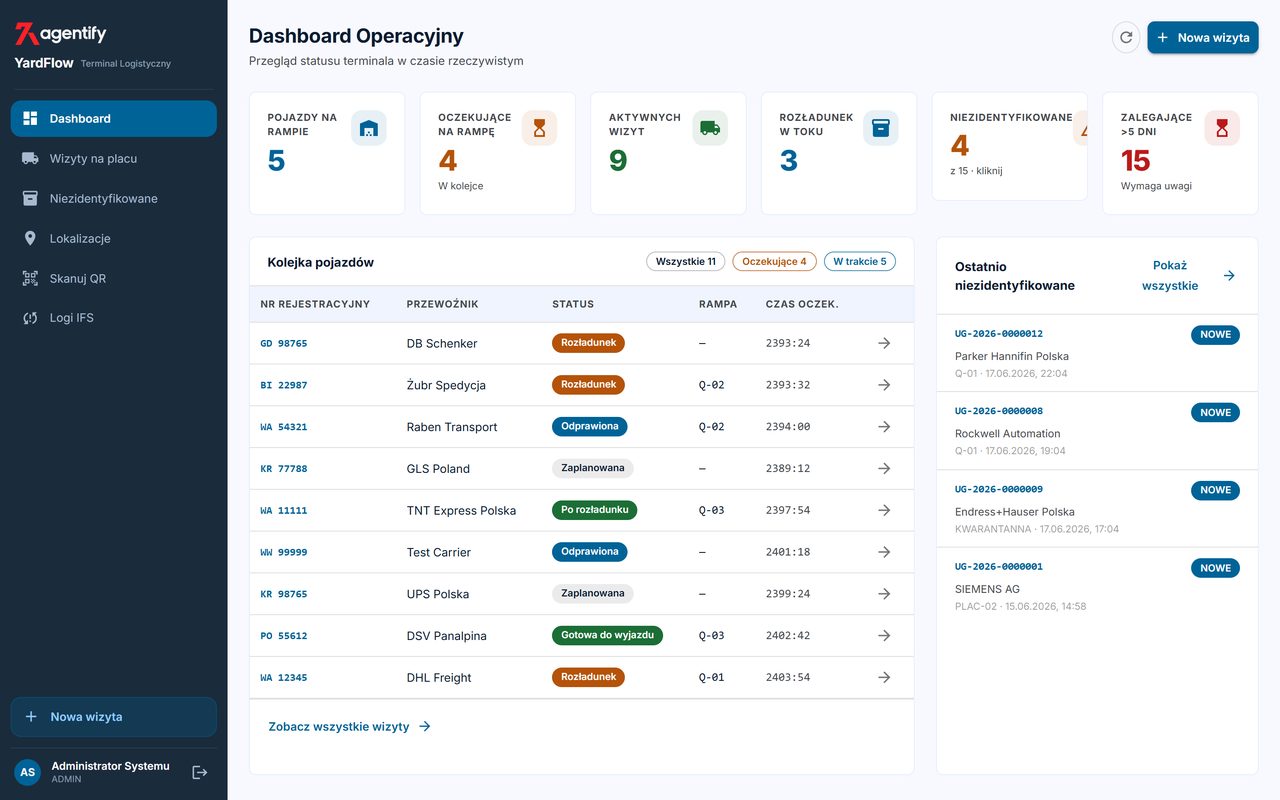Click the logout icon next to Administrator Systemu

pos(199,772)
